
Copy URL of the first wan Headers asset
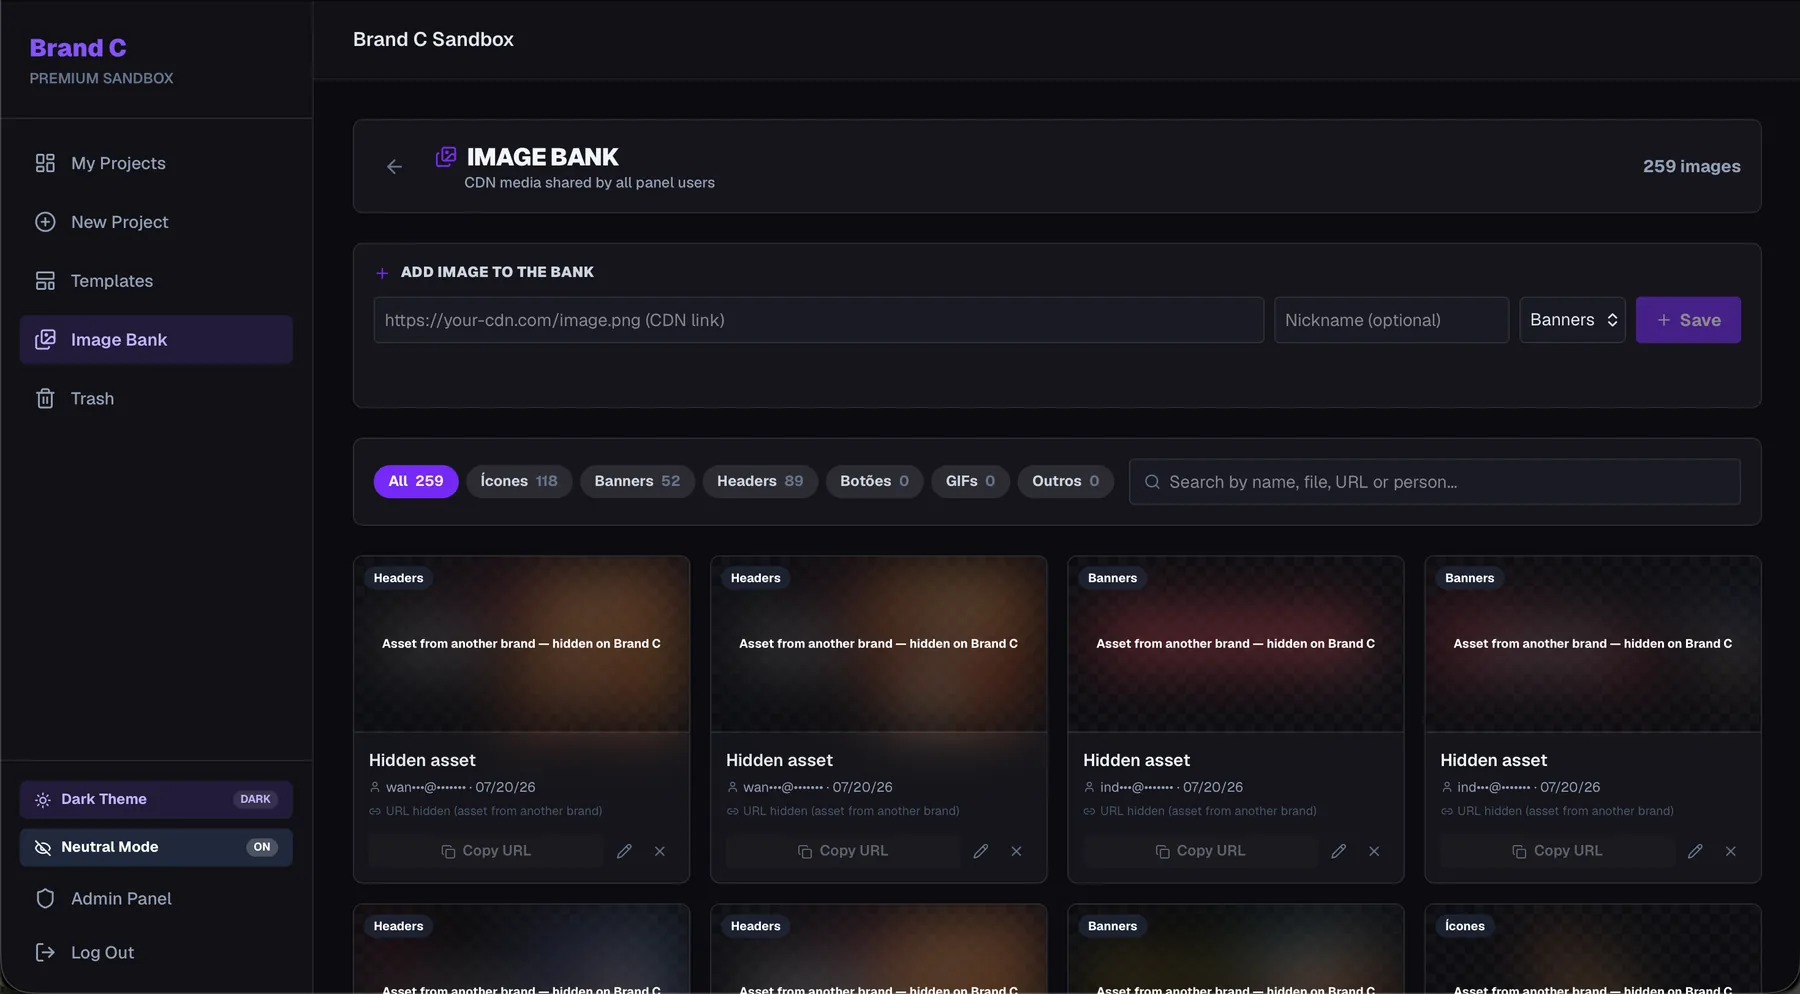(486, 851)
